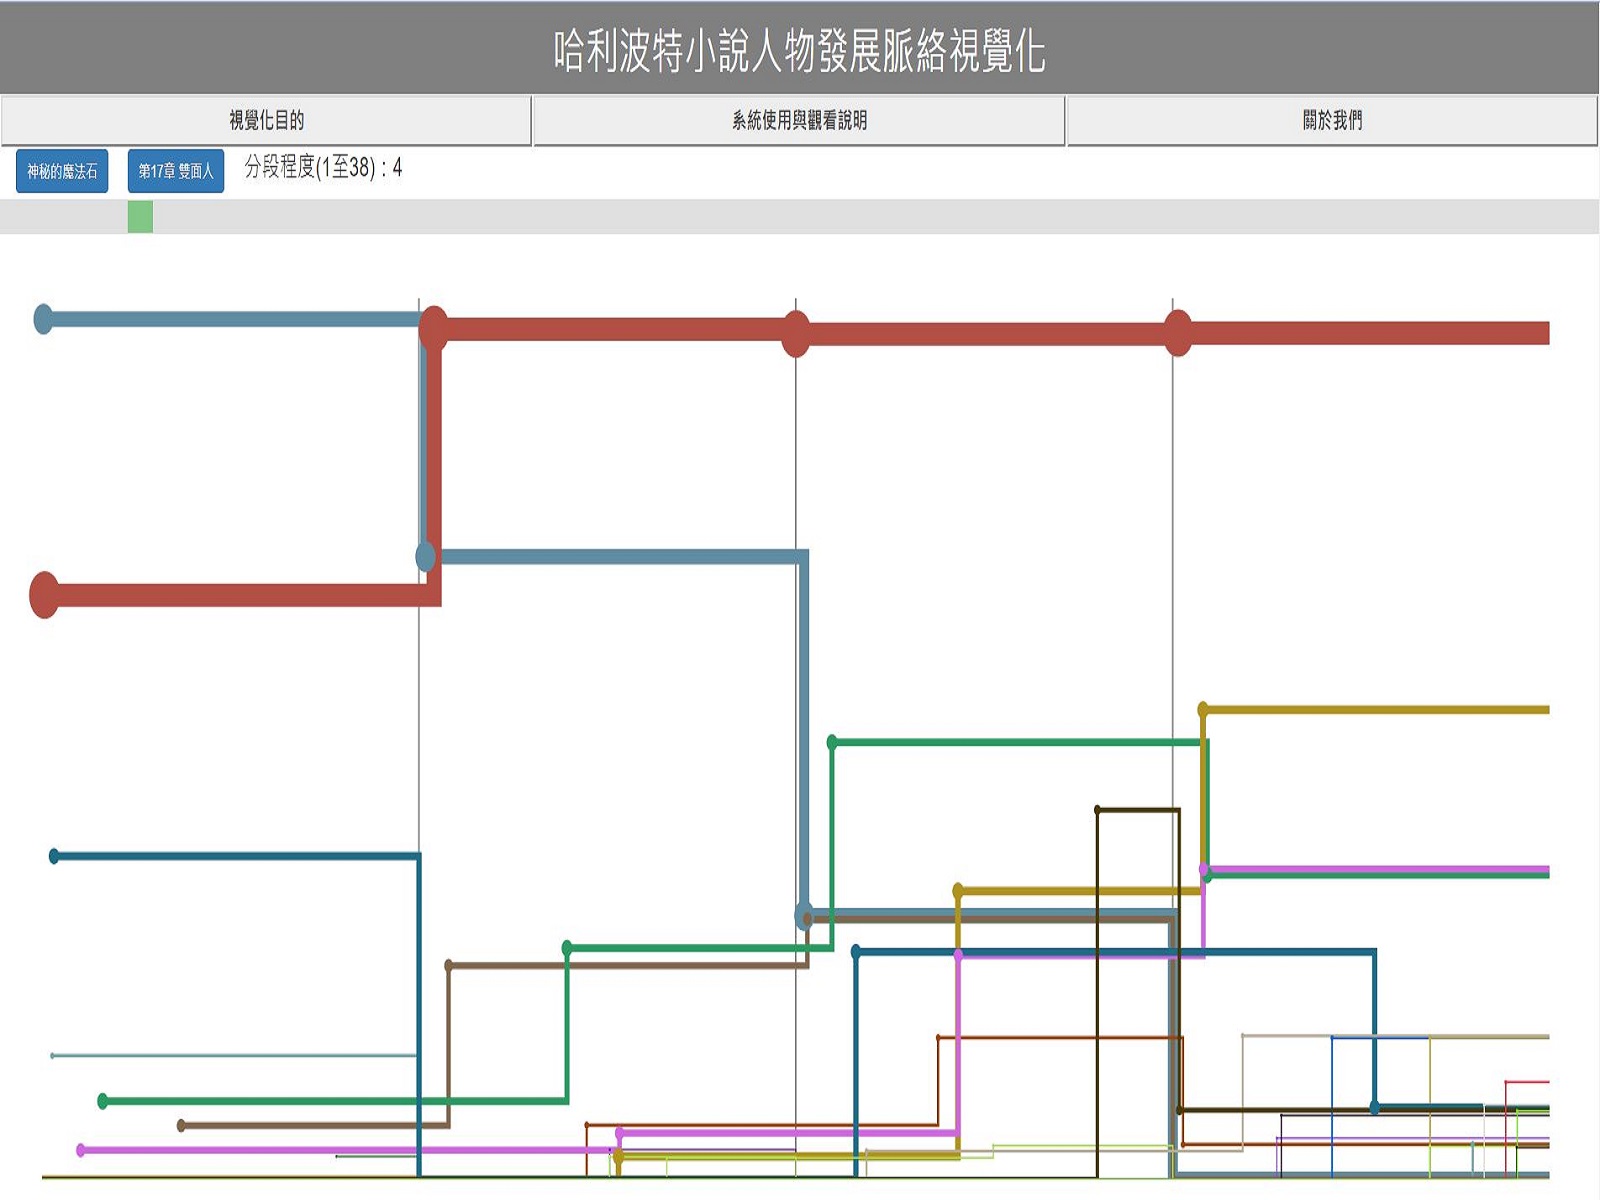Click the 分段程度(1至38) : 4 label
This screenshot has height=1200, width=1600.
pos(323,167)
